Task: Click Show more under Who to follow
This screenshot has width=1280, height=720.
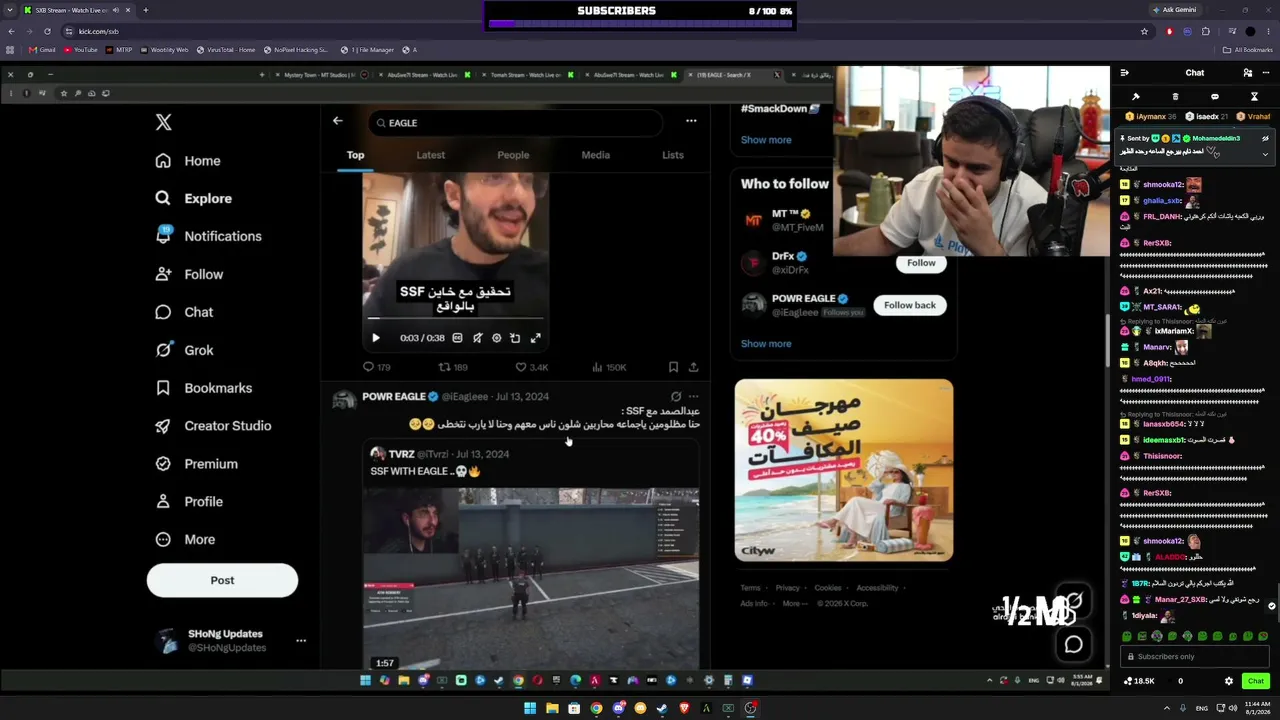Action: click(766, 344)
